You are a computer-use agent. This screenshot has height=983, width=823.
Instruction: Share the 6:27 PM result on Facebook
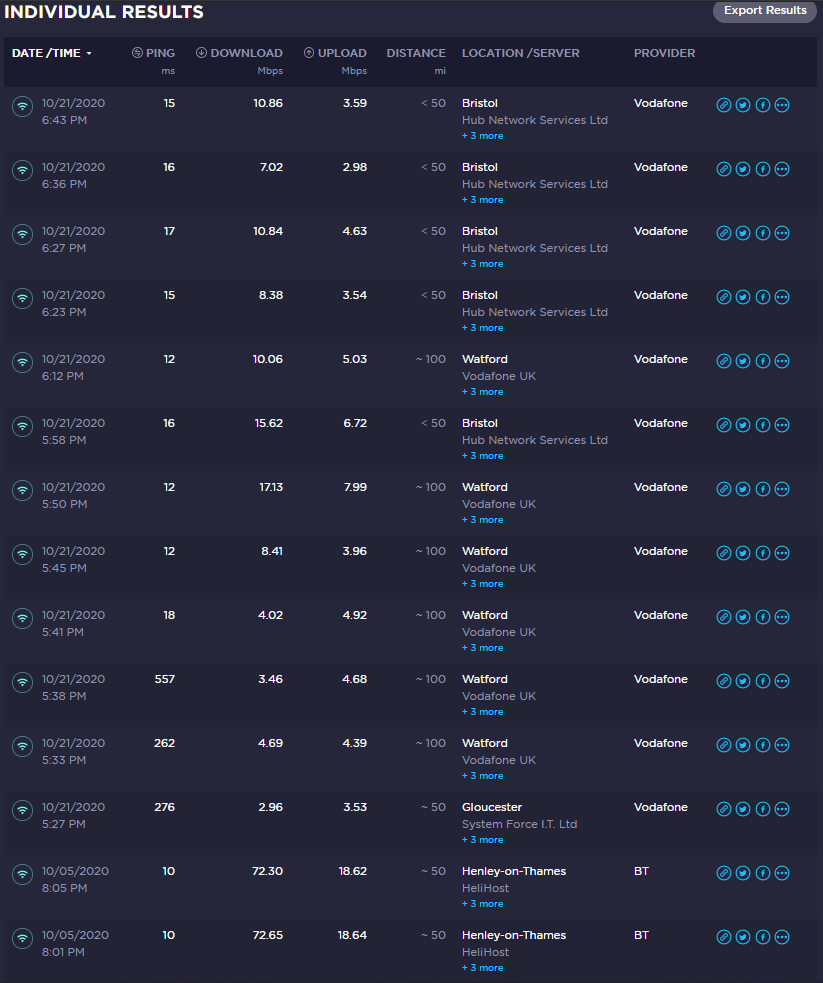[x=763, y=233]
